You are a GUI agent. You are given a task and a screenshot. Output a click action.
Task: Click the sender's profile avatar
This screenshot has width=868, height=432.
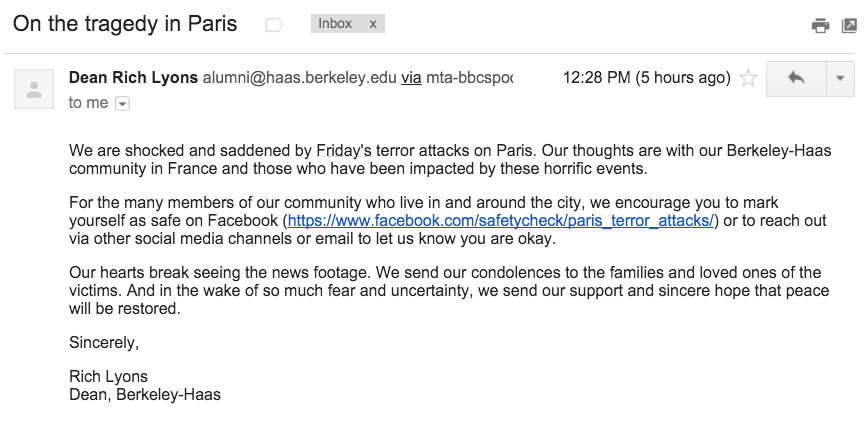(34, 90)
